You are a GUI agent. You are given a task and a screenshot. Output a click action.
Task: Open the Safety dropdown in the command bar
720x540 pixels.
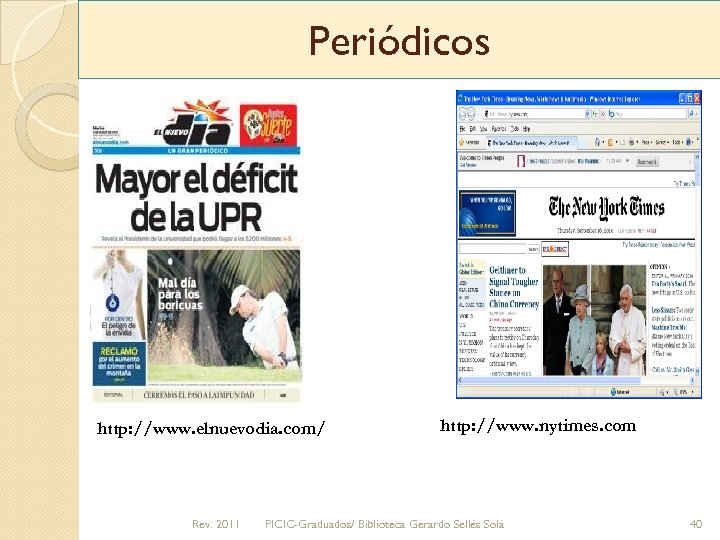[x=661, y=143]
